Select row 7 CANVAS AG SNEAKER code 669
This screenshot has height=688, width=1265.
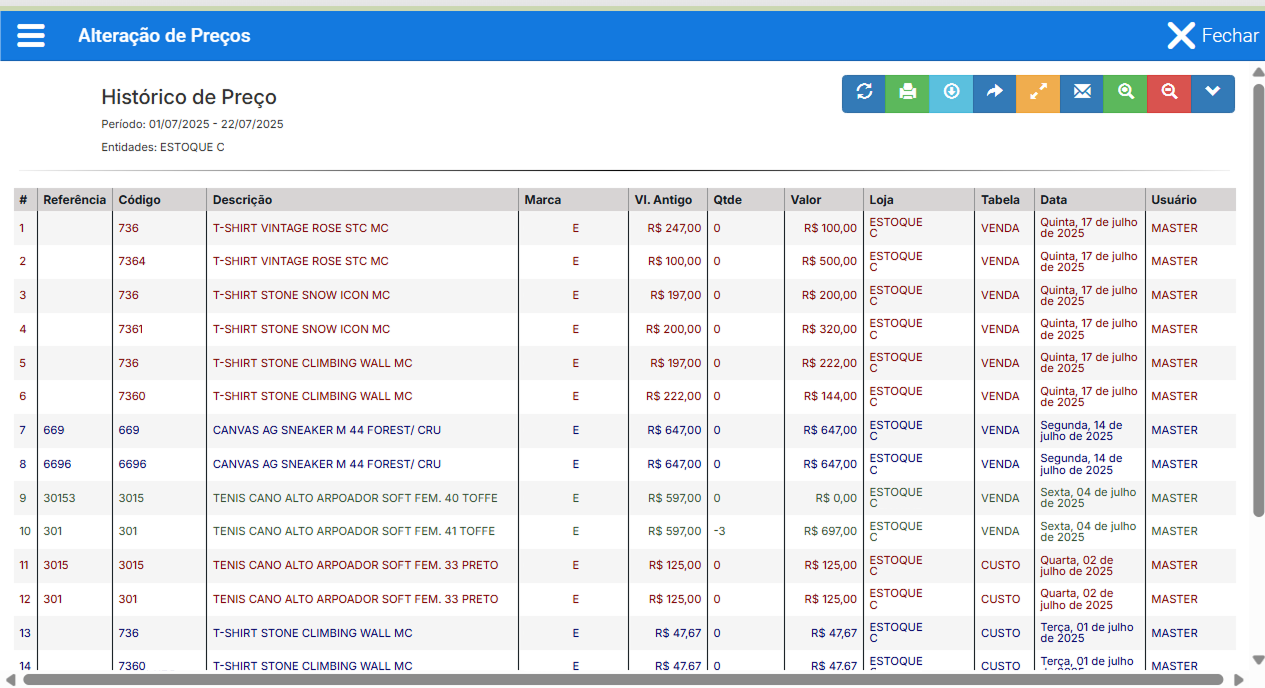(625, 431)
